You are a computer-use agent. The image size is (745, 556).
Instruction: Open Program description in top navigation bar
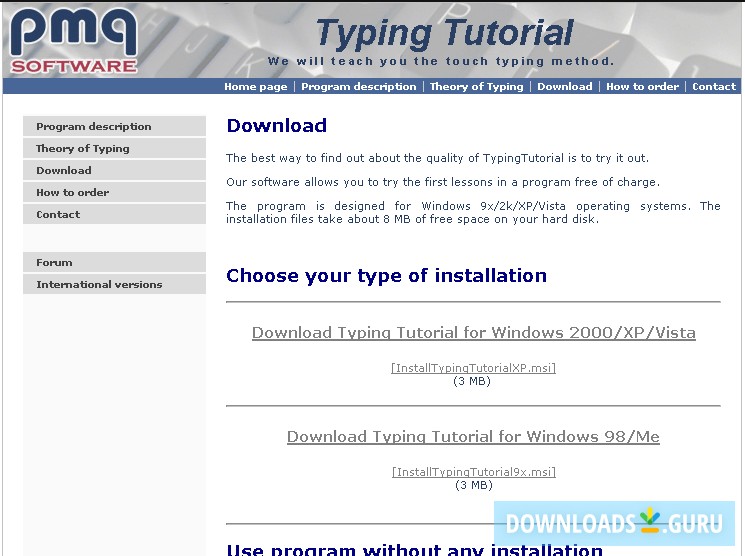[x=359, y=86]
